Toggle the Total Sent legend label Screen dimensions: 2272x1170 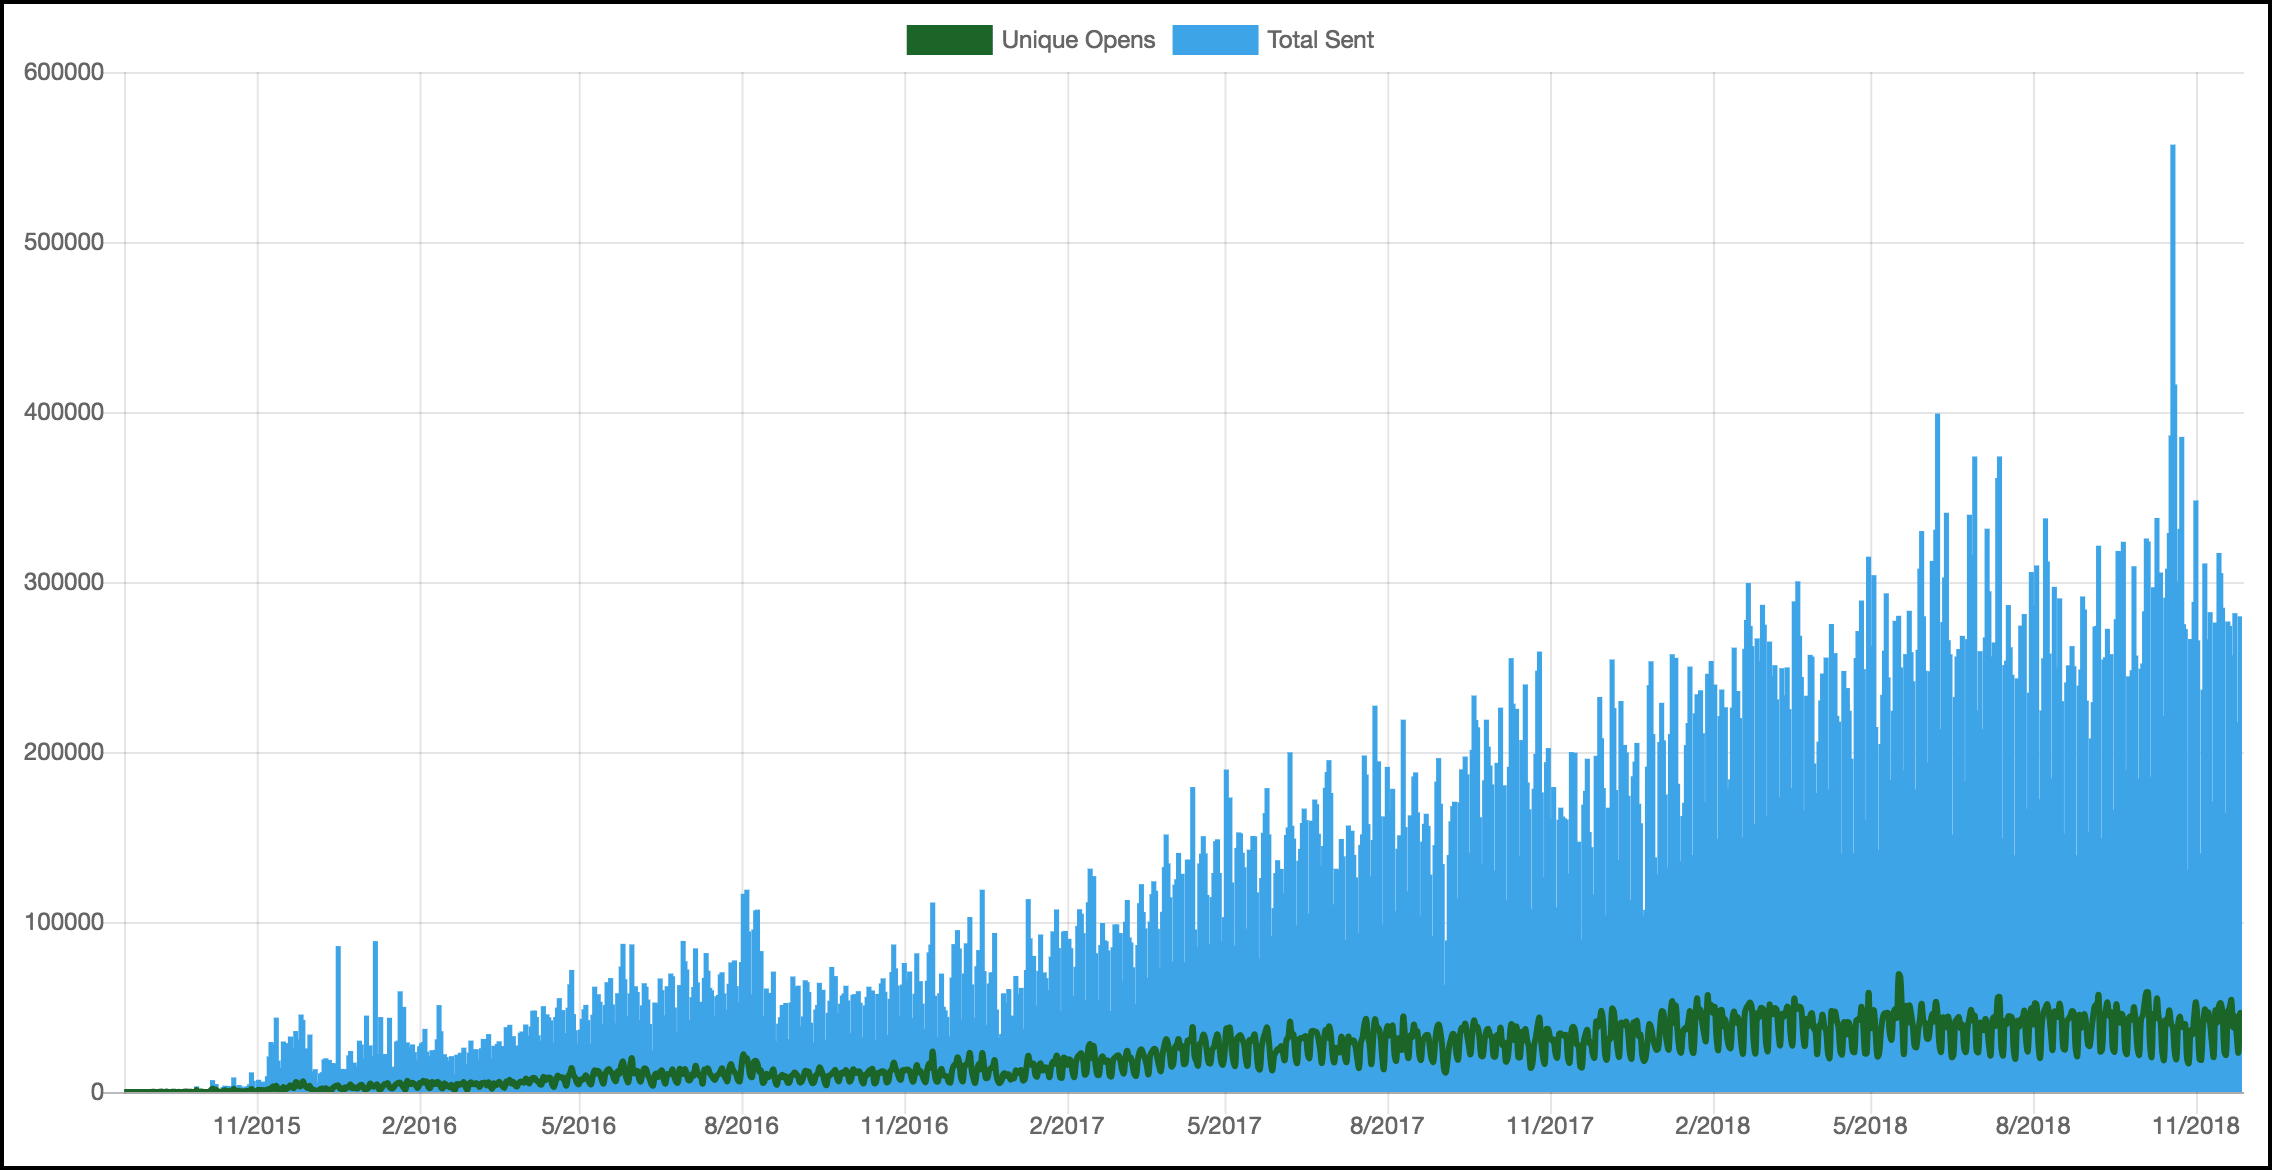click(1320, 40)
